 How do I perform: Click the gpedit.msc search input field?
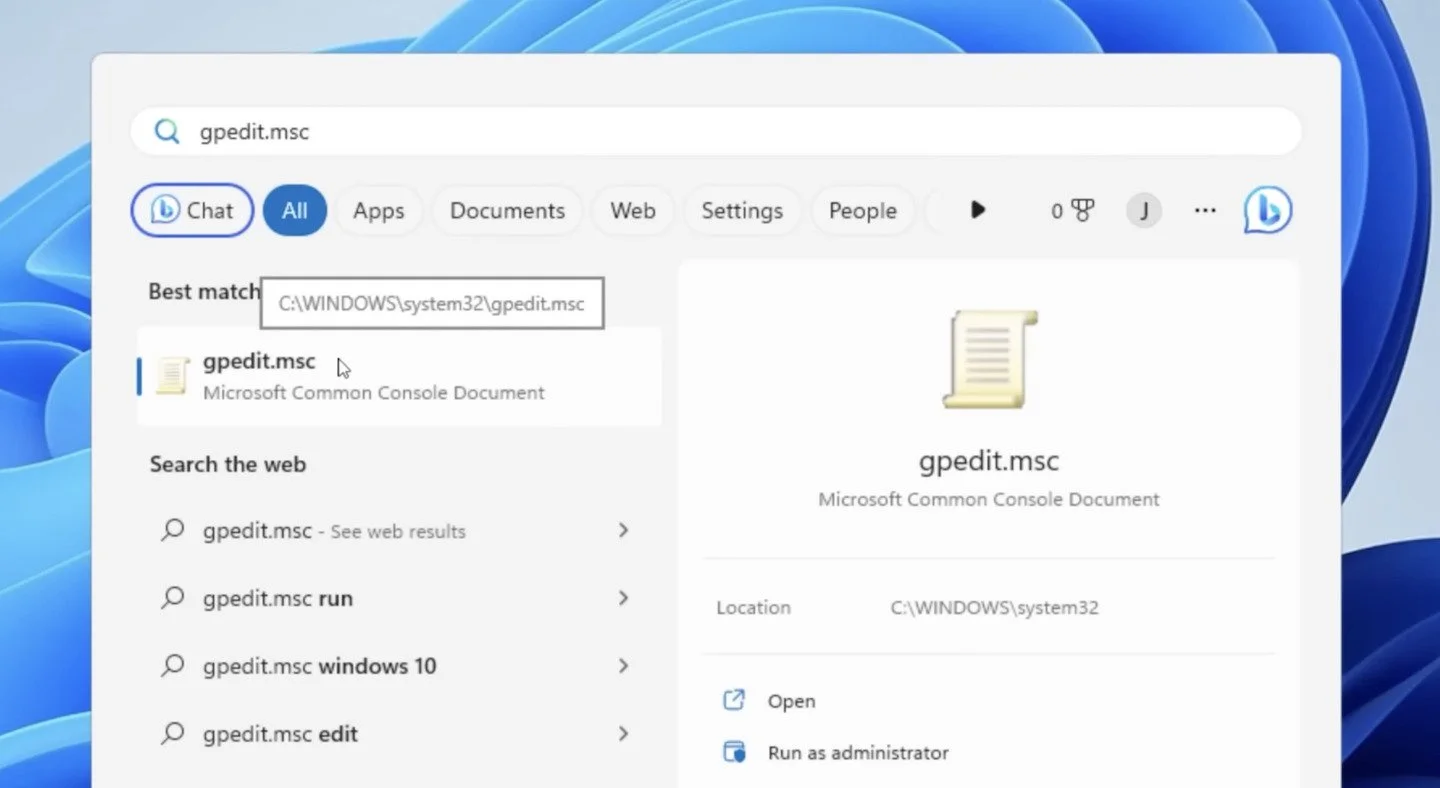716,131
